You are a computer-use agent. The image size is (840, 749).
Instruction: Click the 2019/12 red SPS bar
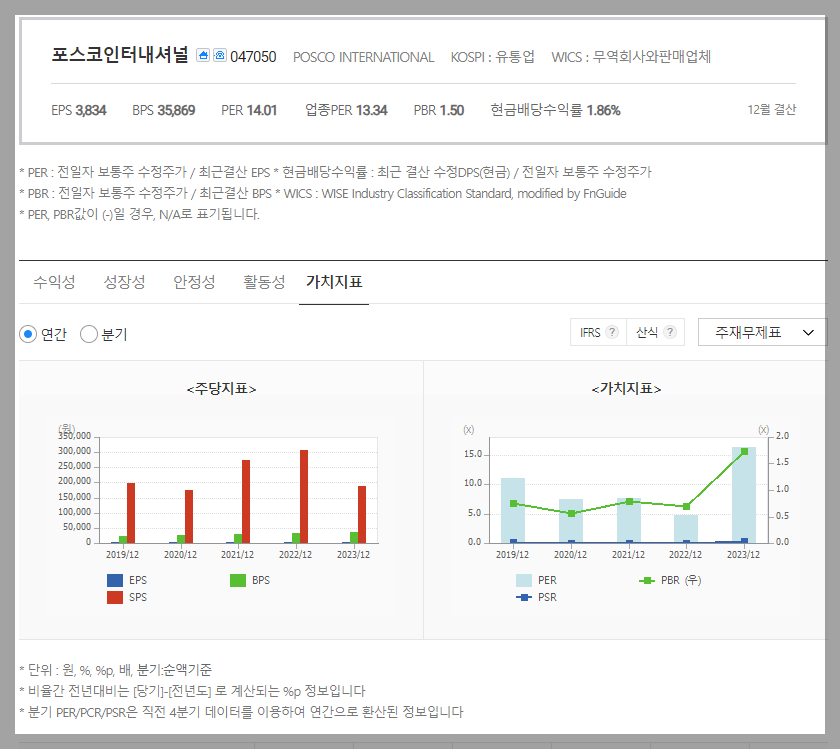[131, 513]
